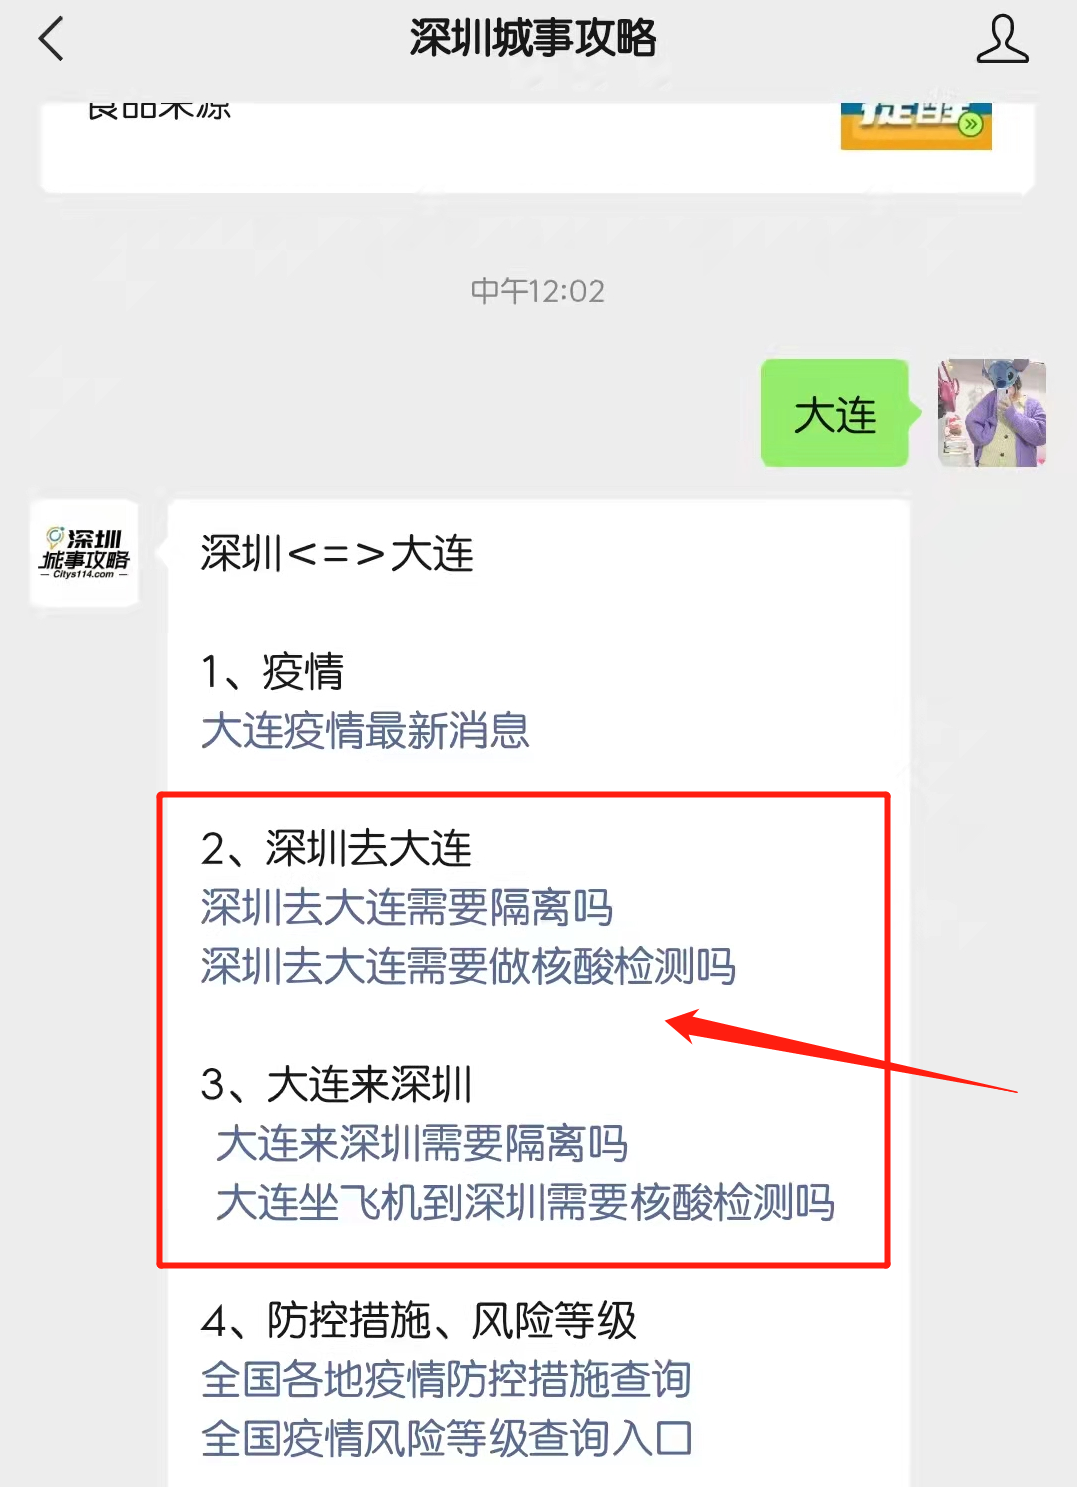Image resolution: width=1077 pixels, height=1487 pixels.
Task: Tap the 深圳城事攻略 account avatar
Action: (x=84, y=553)
